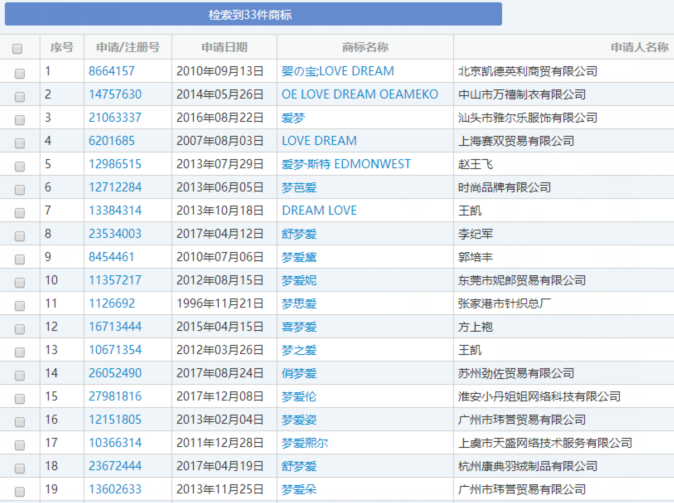Open registration number 14757630
674x503 pixels.
tap(115, 95)
